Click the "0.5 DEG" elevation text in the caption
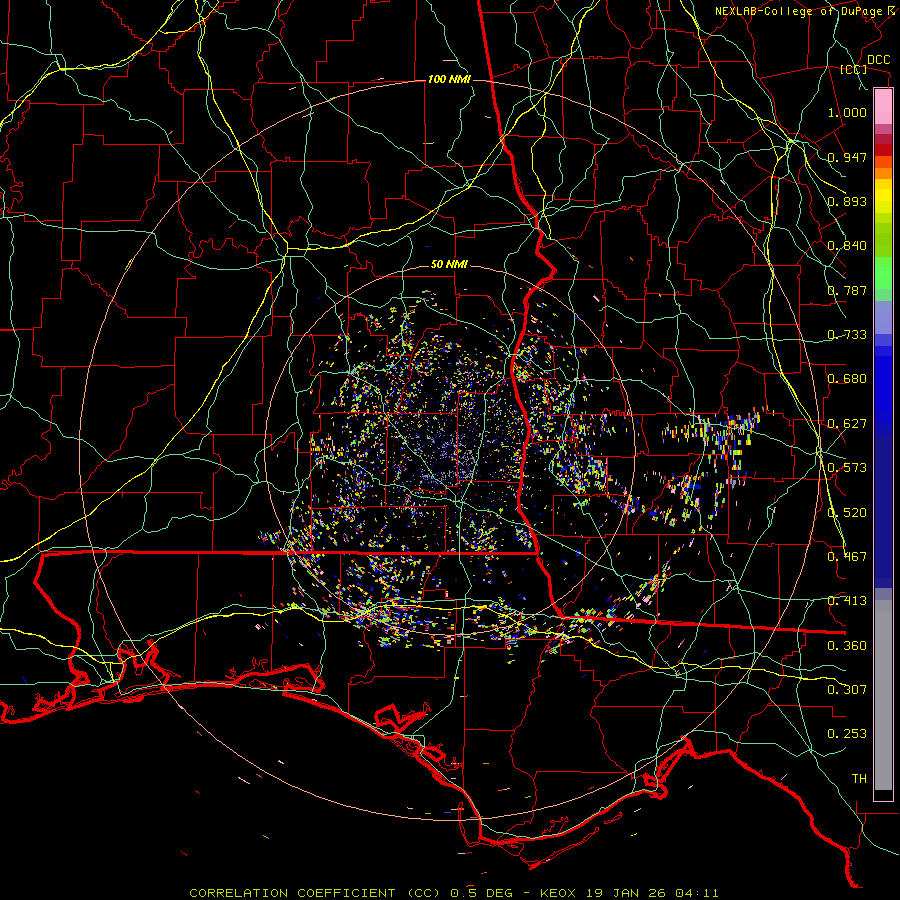Viewport: 900px width, 900px height. (481, 893)
